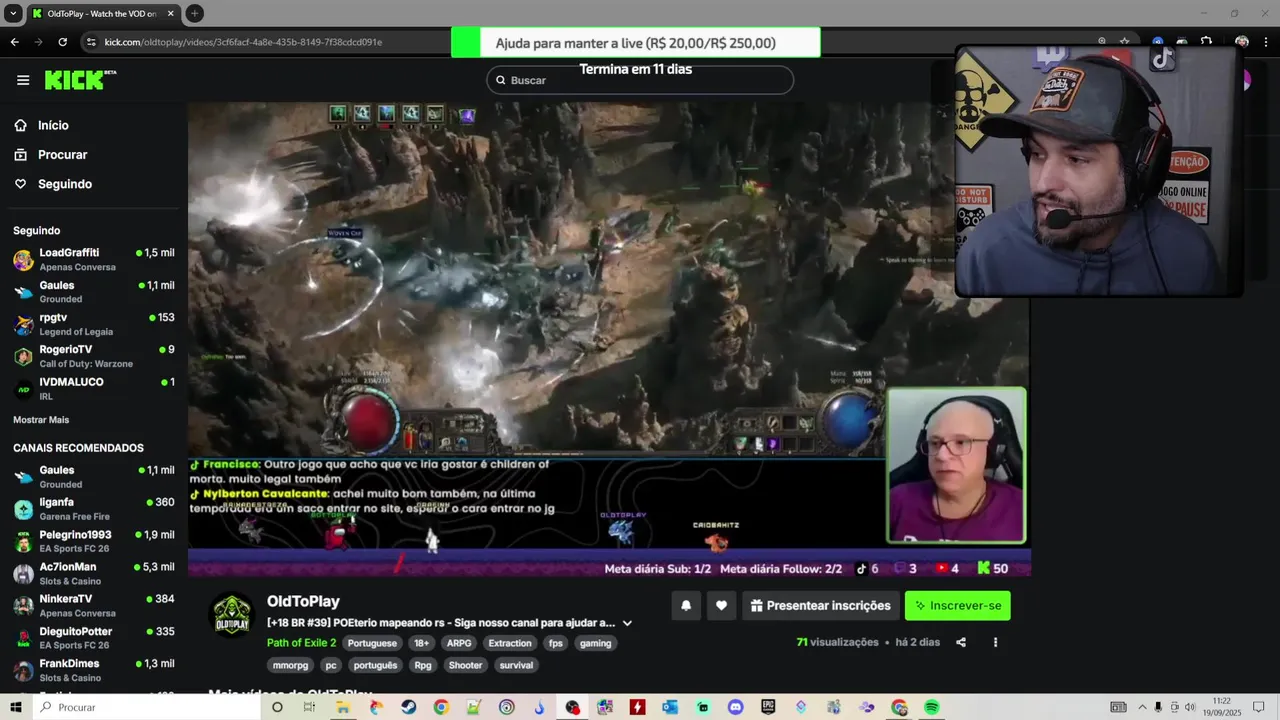Click the taskbar microphone icon
This screenshot has height=720, width=1280.
point(1158,707)
